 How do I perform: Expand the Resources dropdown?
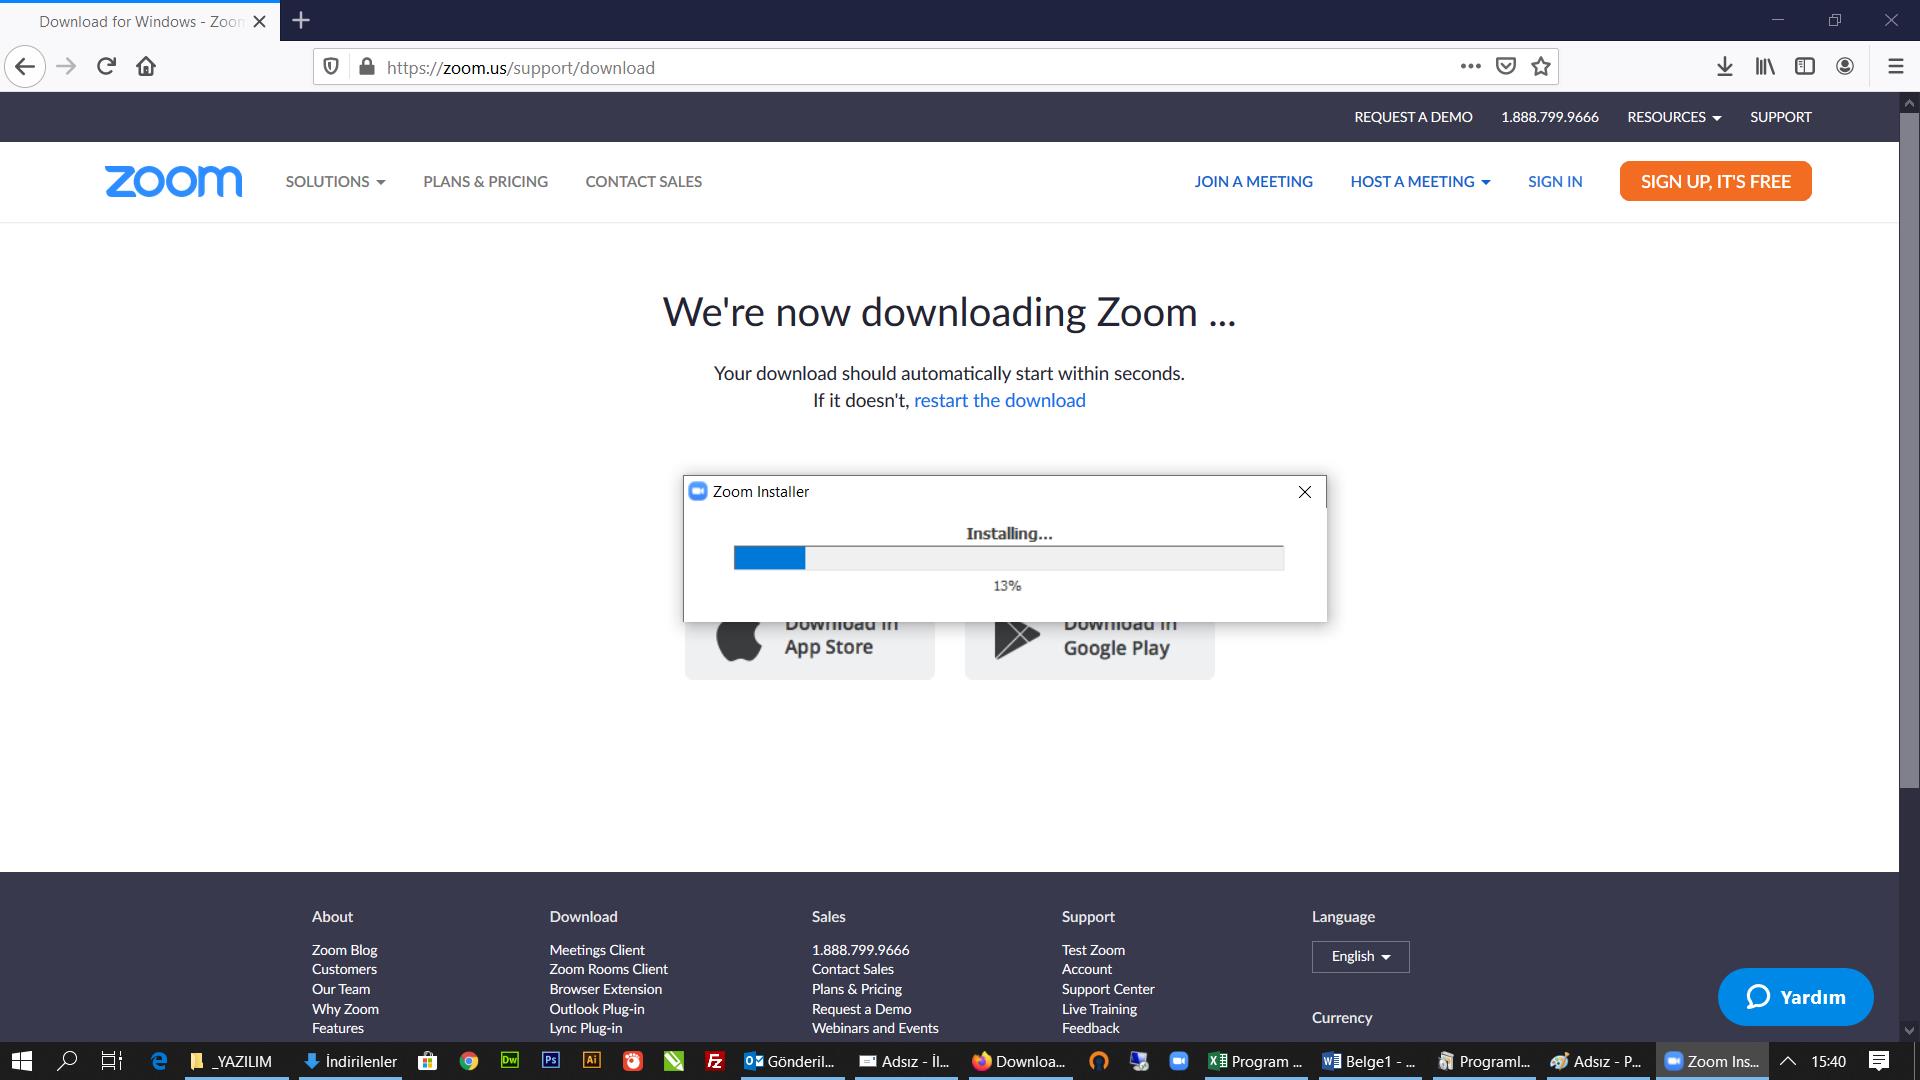1674,117
